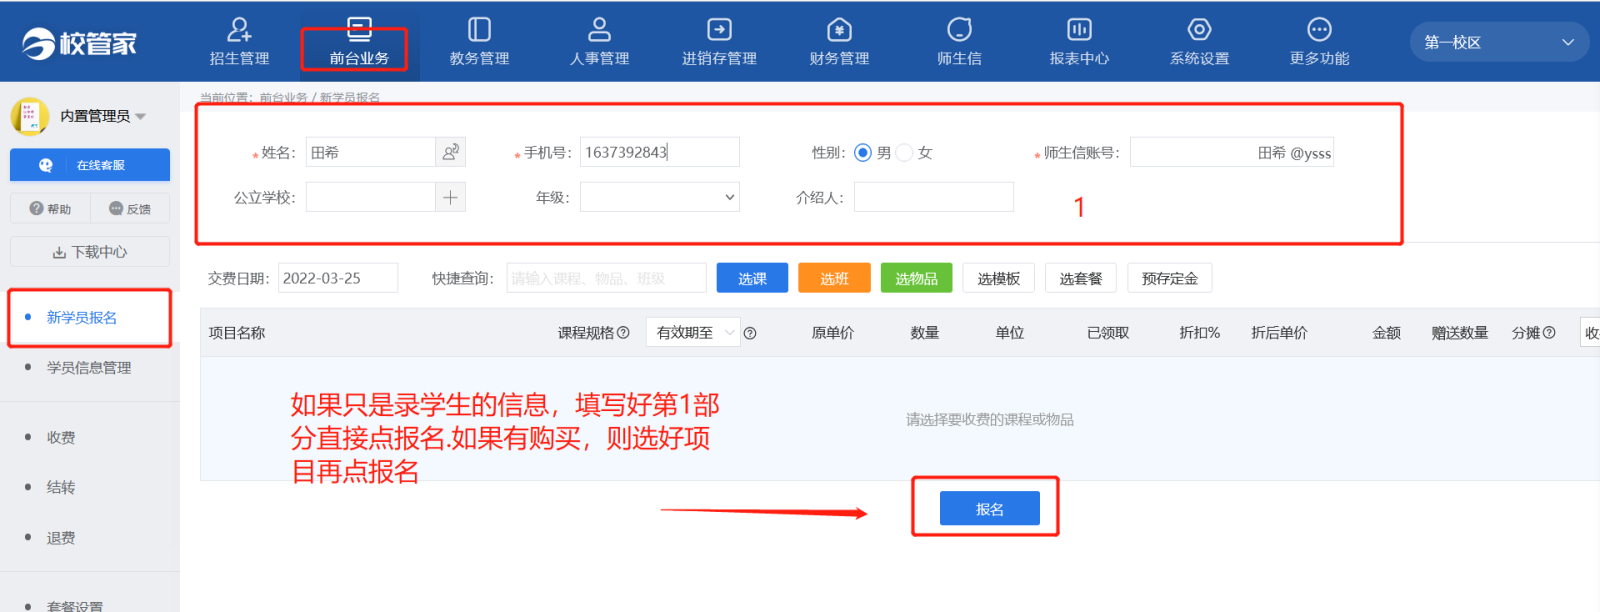
Task: Click 项目名称 column header
Action: pyautogui.click(x=237, y=333)
